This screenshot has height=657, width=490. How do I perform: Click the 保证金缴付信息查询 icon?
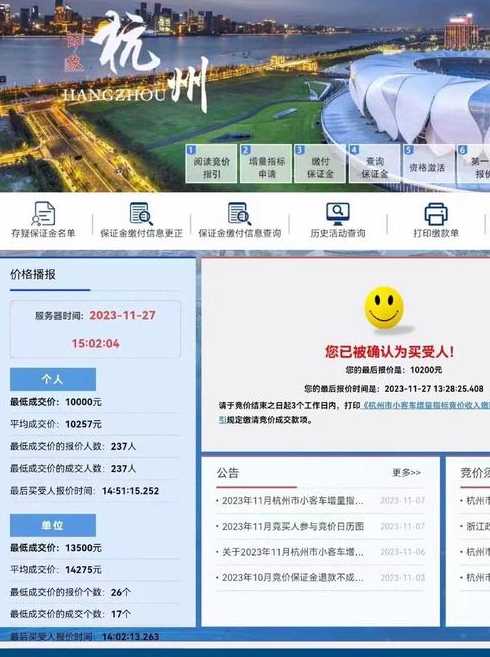[x=239, y=214]
